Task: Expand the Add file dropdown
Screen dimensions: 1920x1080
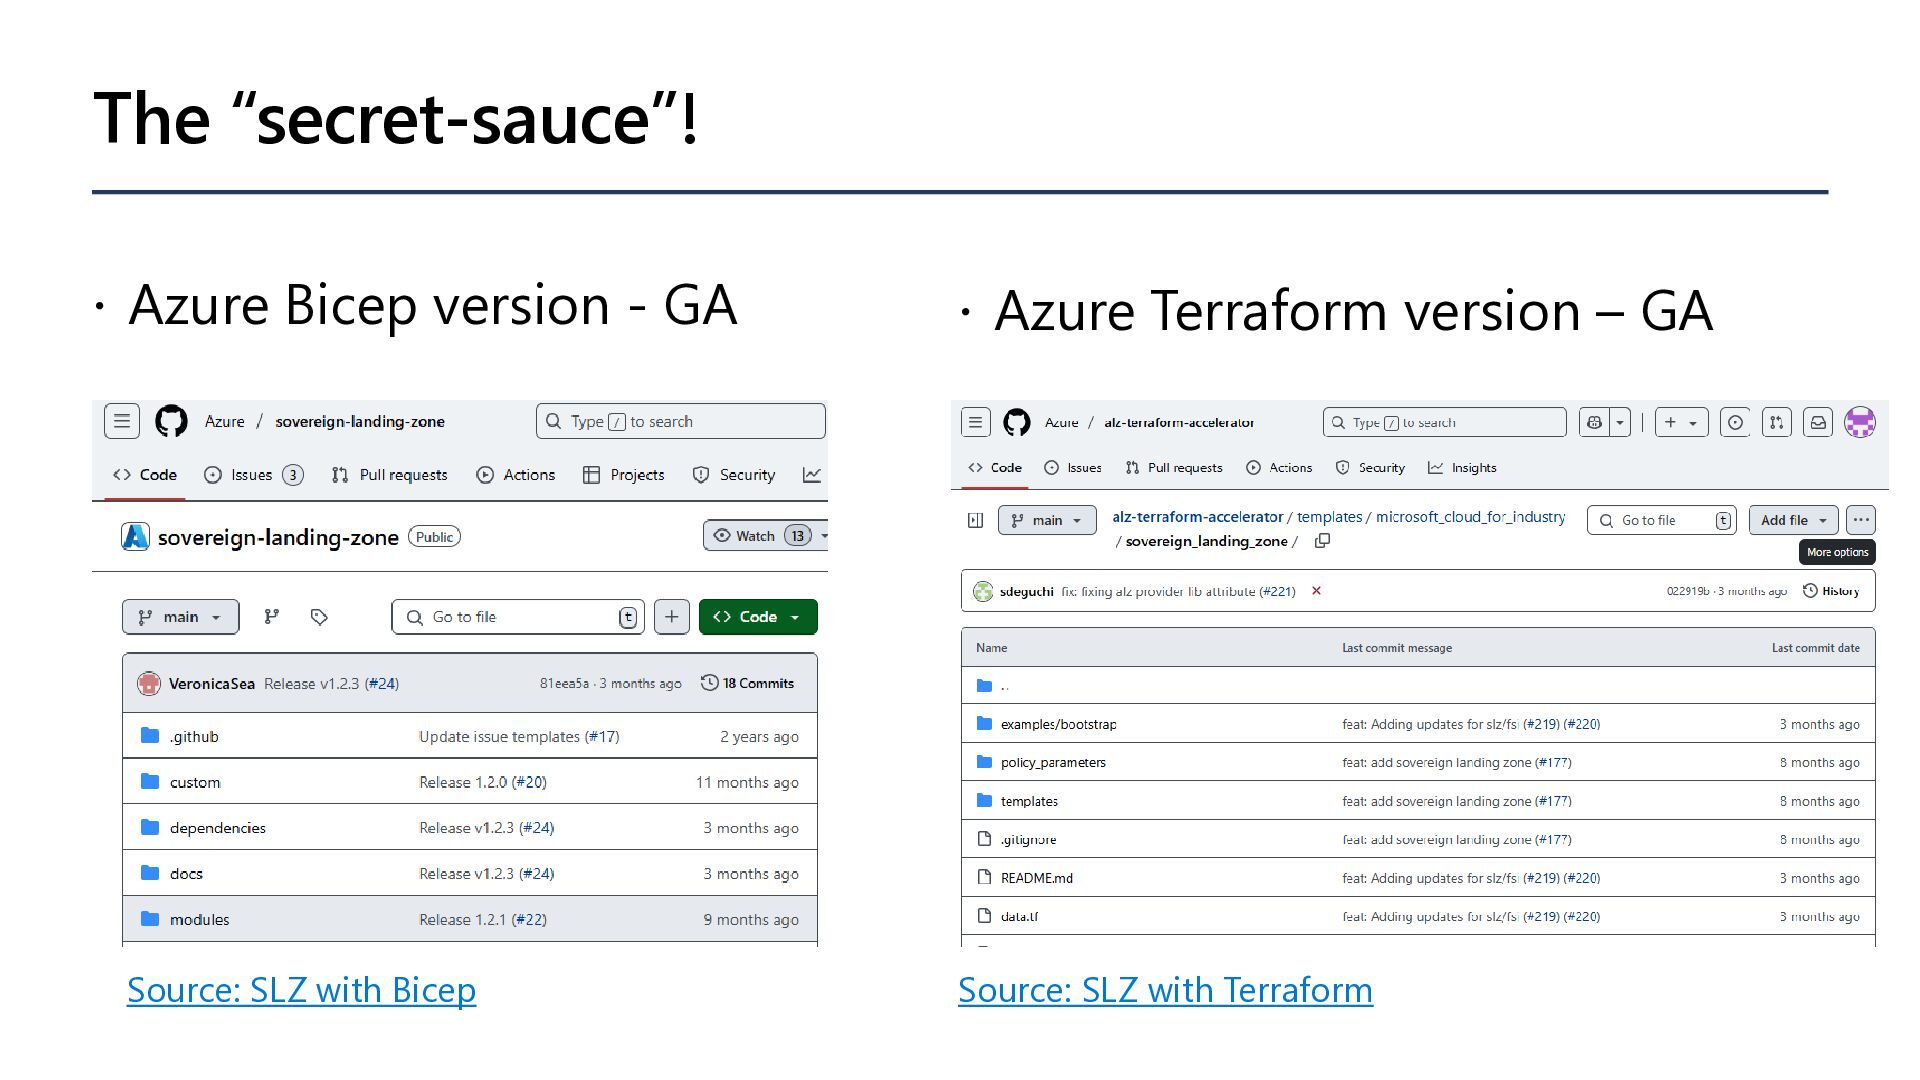Action: tap(1793, 520)
